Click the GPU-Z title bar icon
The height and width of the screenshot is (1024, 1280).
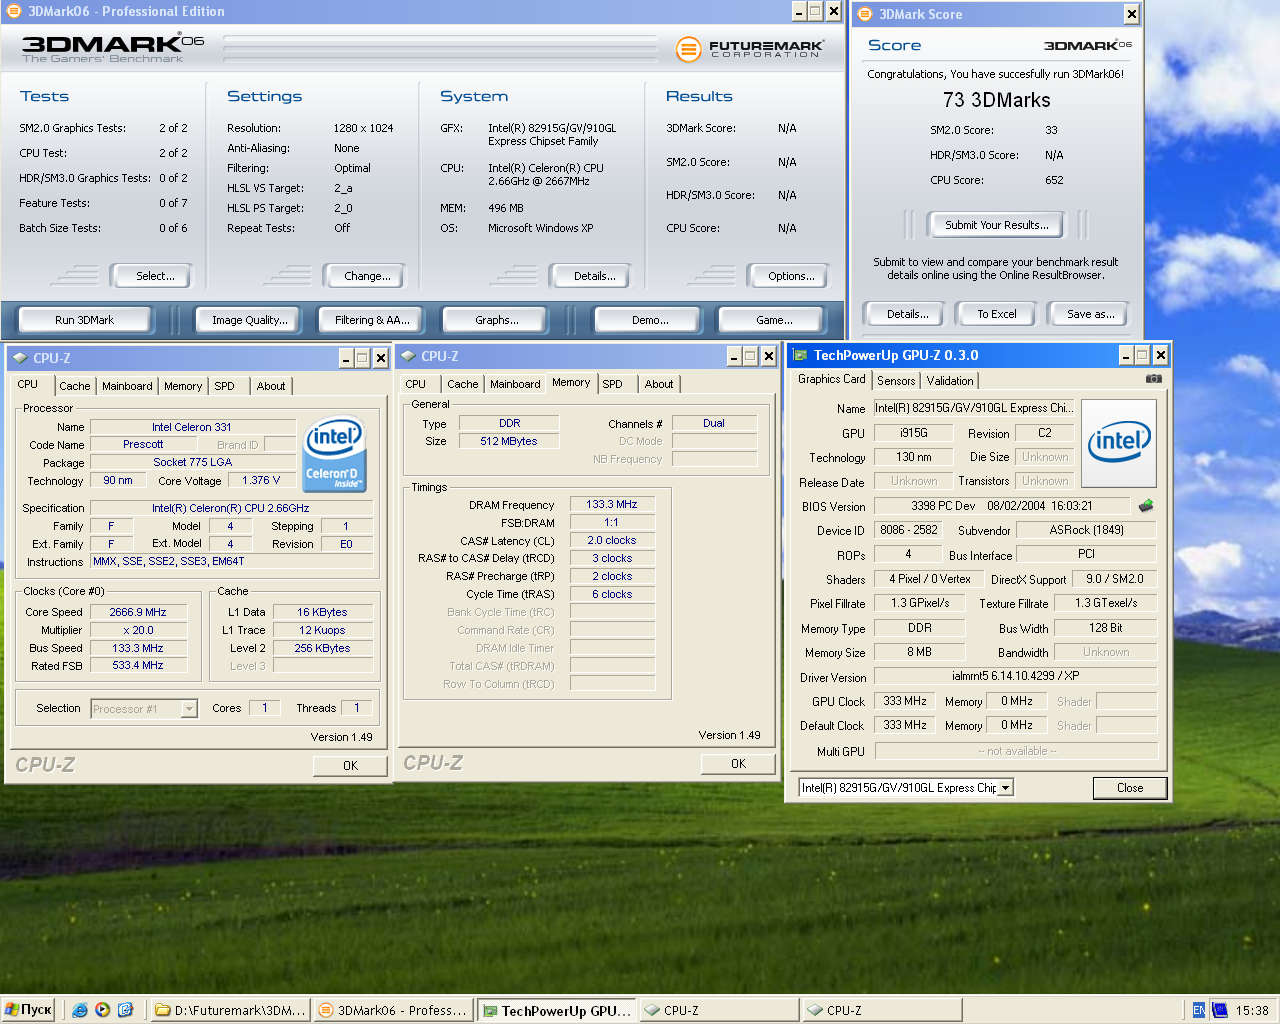click(800, 355)
